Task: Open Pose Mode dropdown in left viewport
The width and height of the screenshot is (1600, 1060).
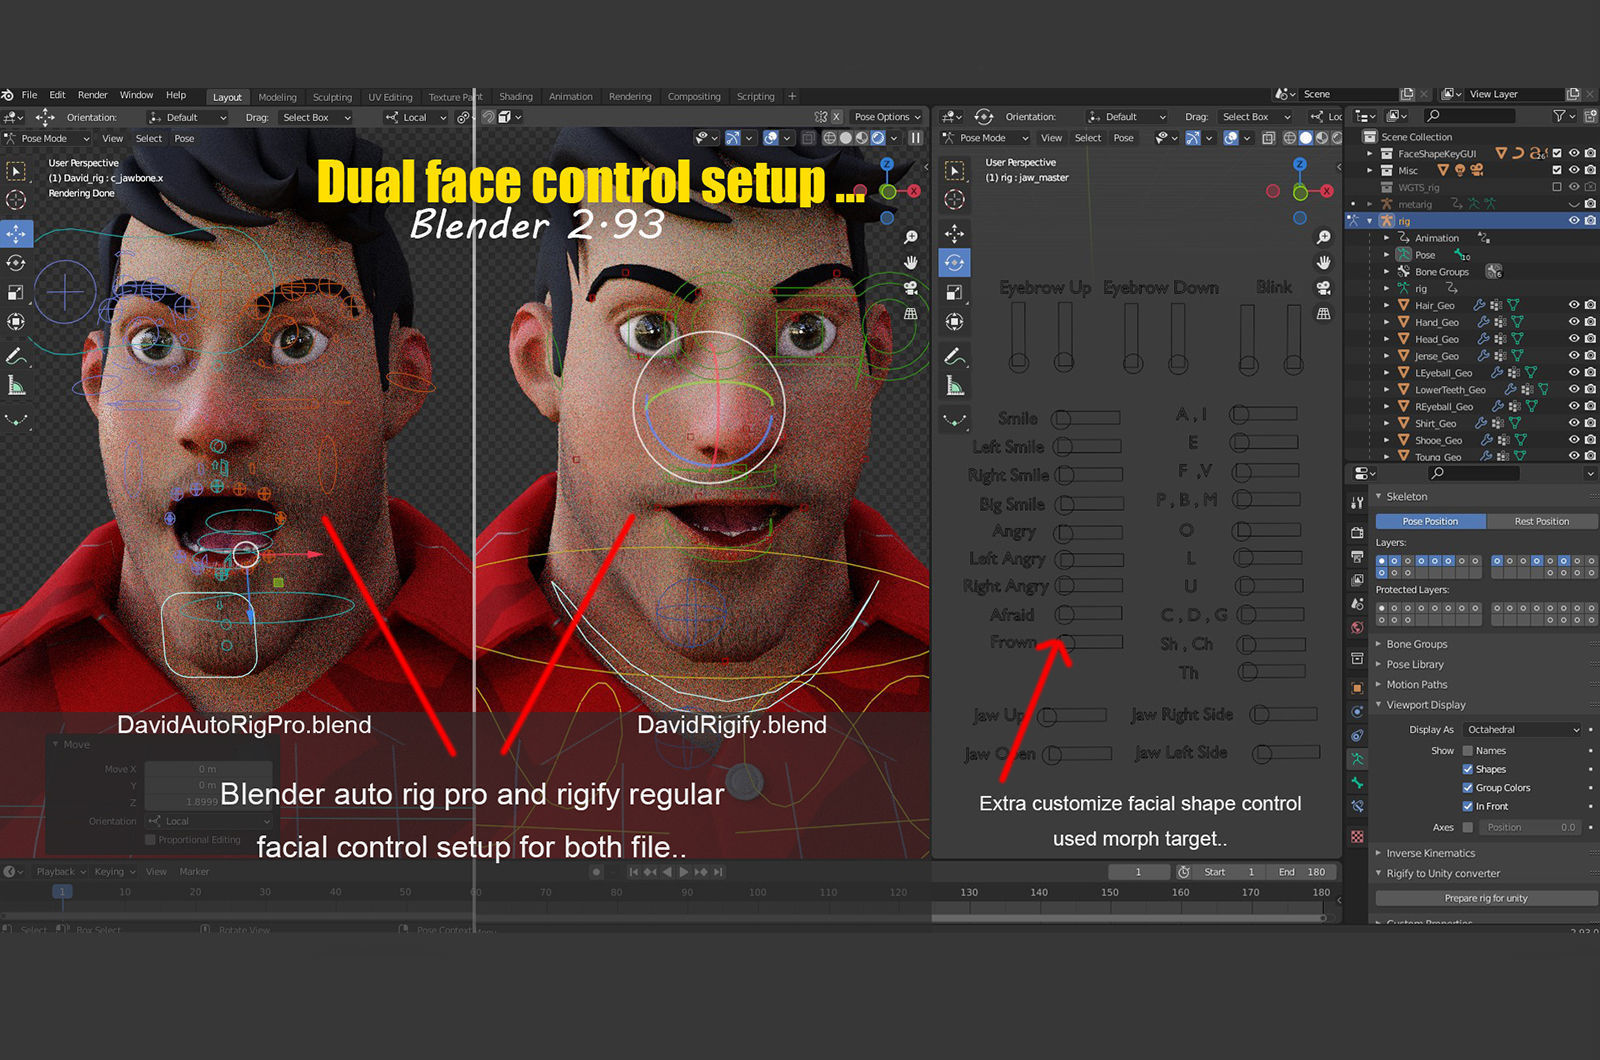Action: [47, 138]
